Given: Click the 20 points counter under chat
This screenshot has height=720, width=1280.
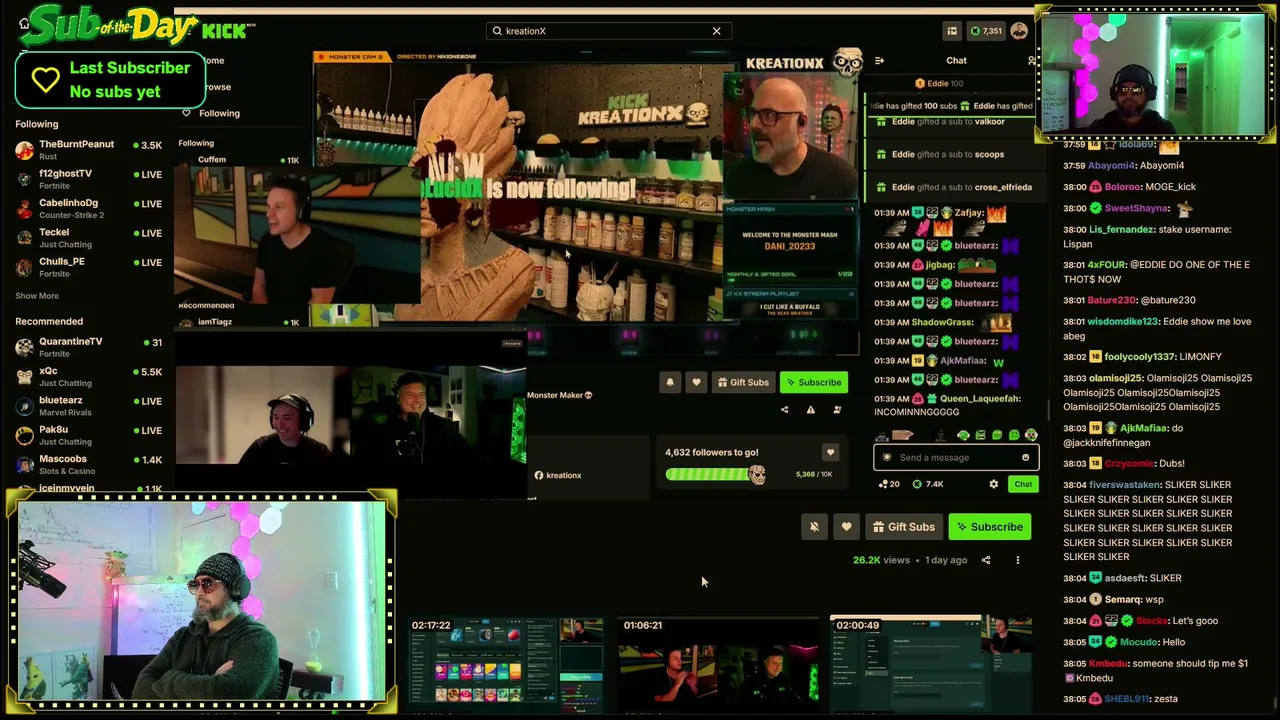Looking at the screenshot, I should [889, 484].
